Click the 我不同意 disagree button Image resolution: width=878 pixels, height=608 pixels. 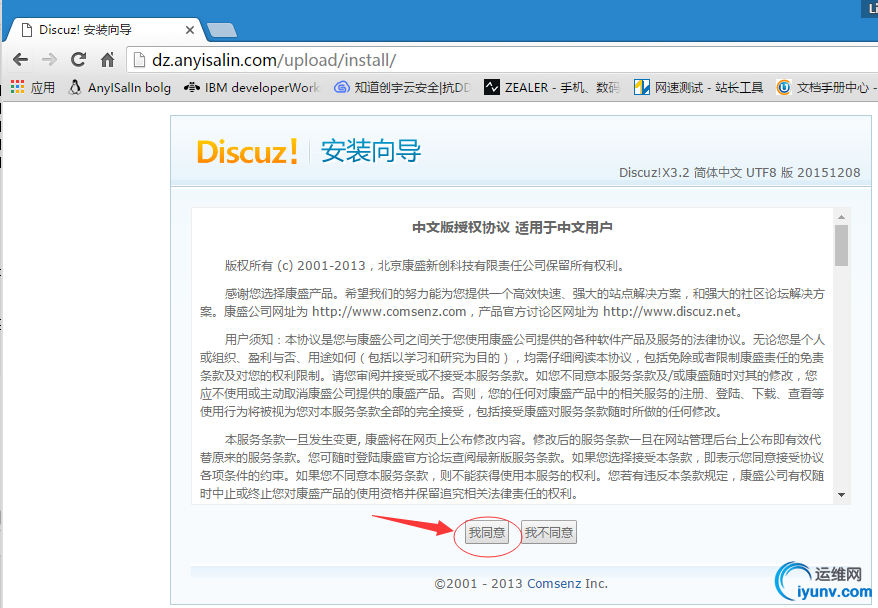[x=549, y=532]
